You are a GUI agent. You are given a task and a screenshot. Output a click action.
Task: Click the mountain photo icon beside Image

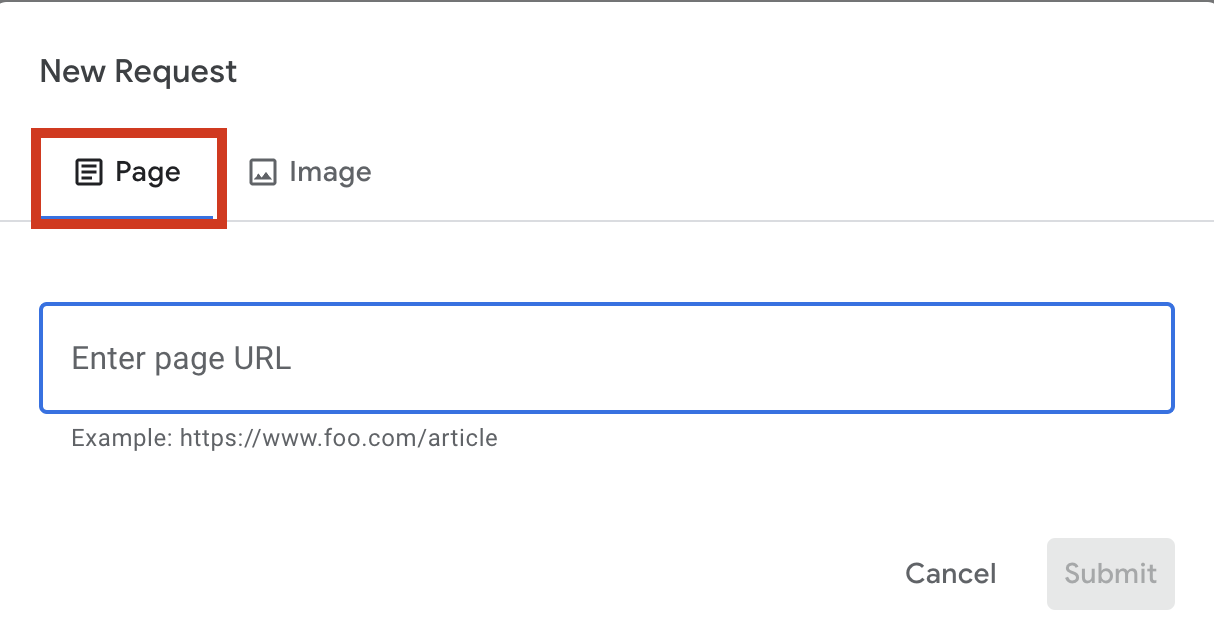click(x=262, y=172)
